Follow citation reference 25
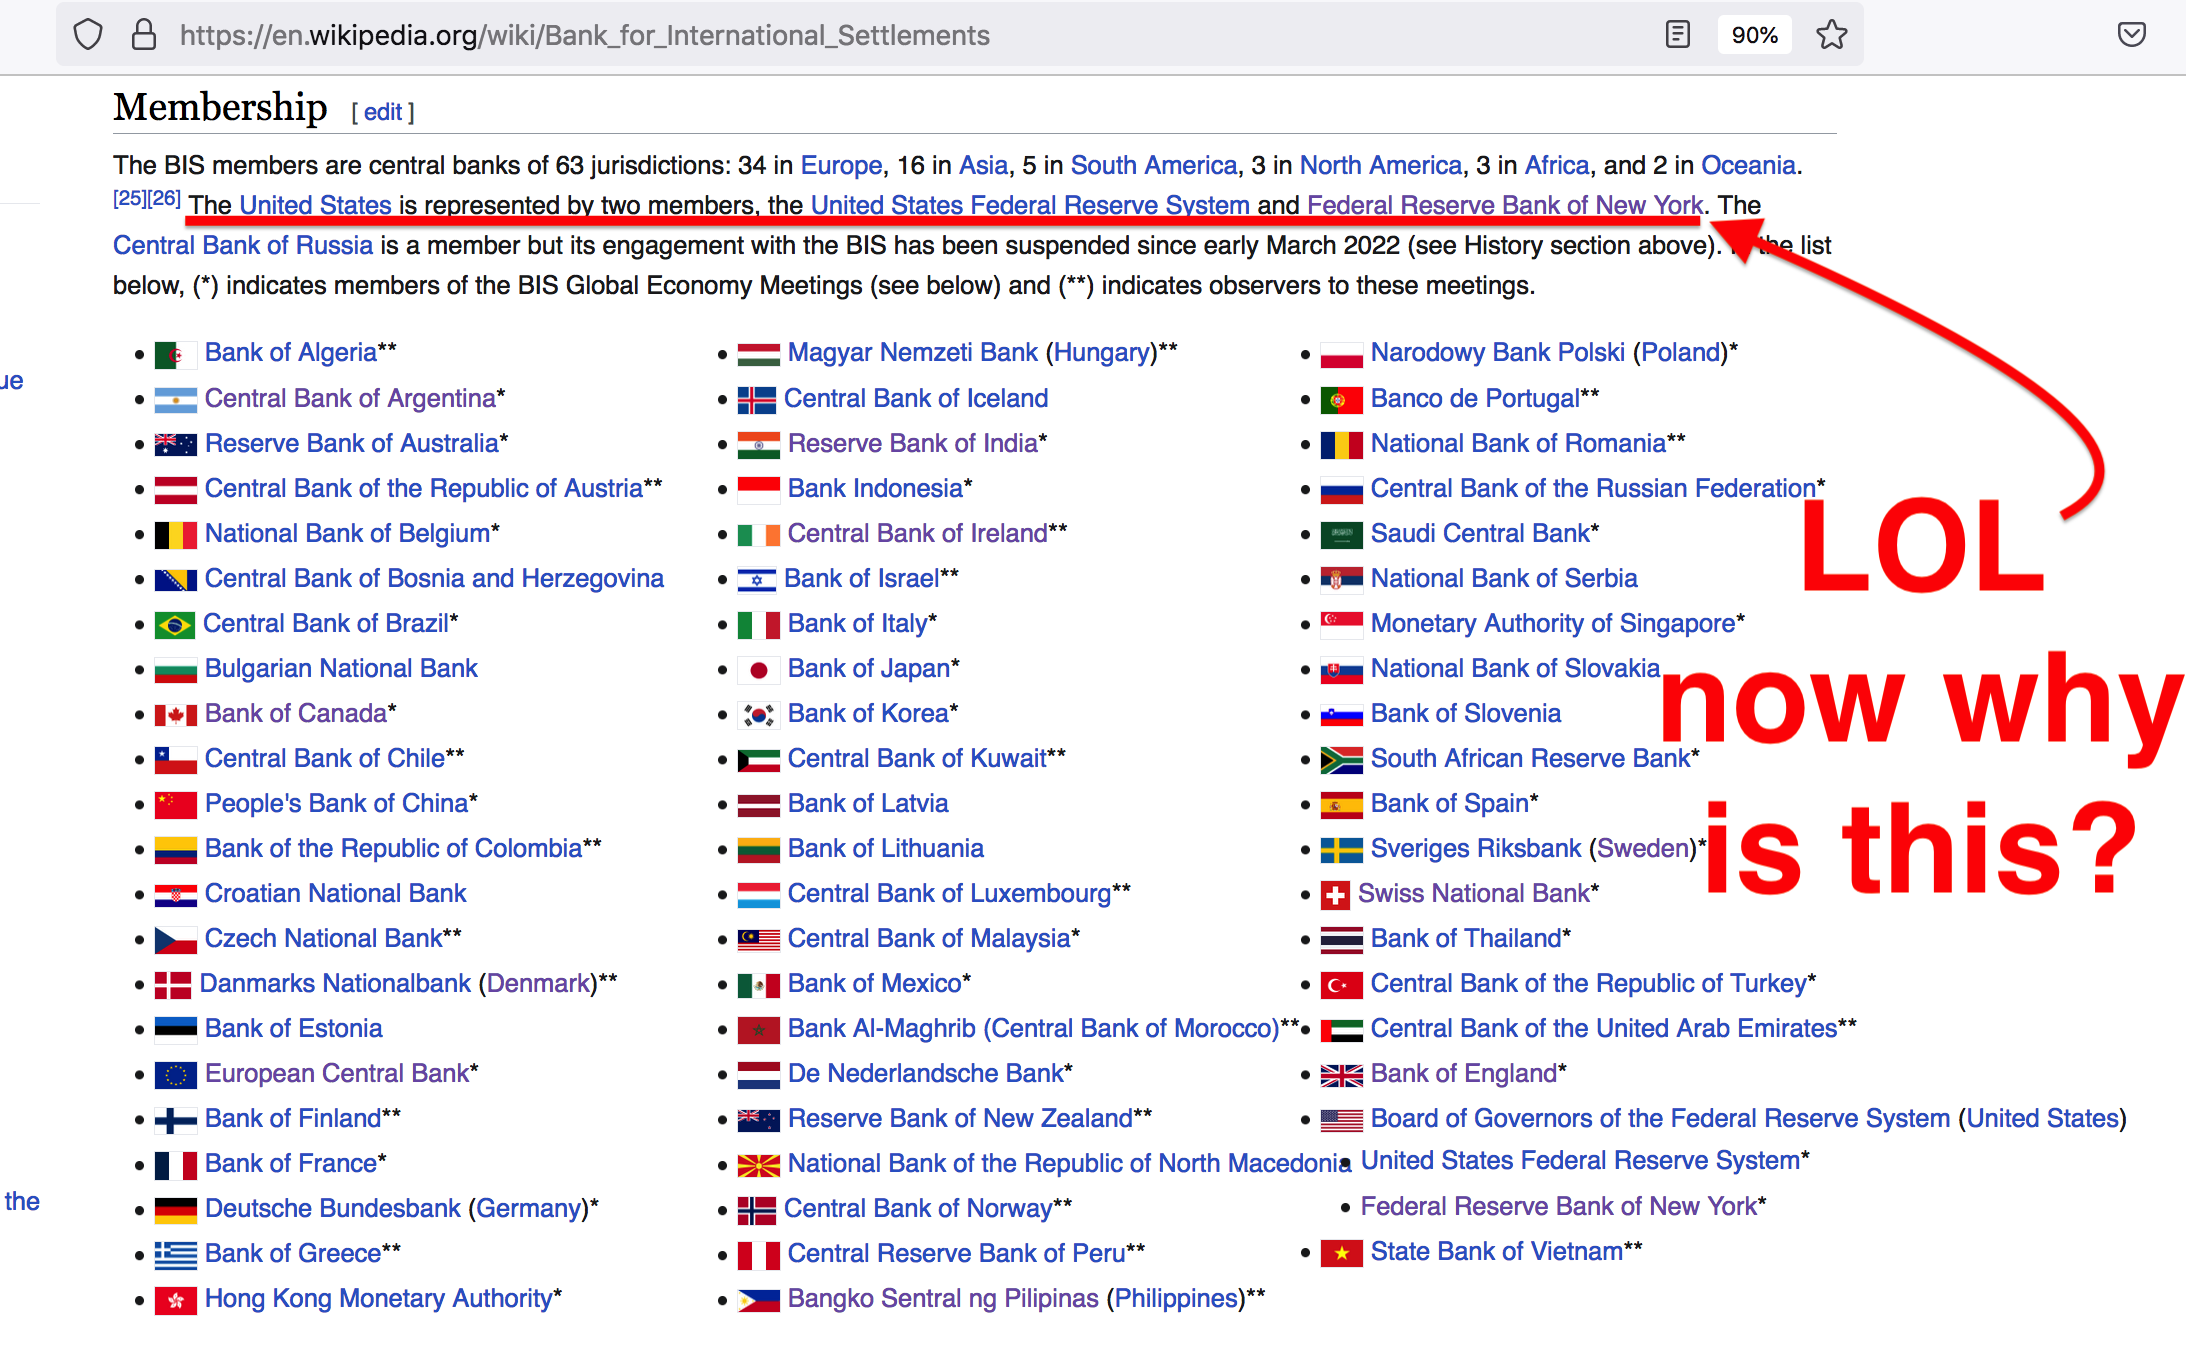The image size is (2186, 1354). pos(129,198)
